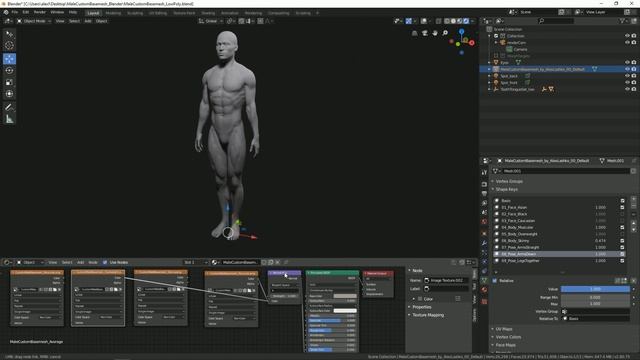Open node editor Node menu

(x=93, y=262)
